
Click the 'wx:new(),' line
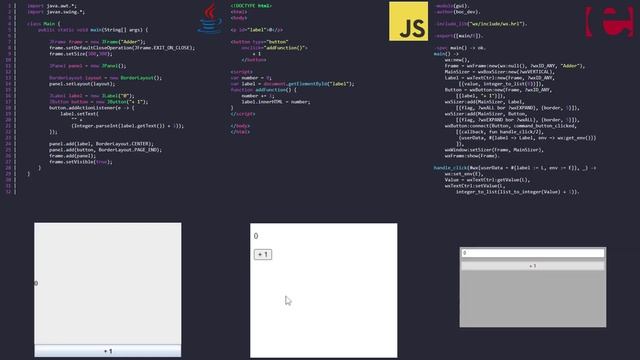pos(457,60)
